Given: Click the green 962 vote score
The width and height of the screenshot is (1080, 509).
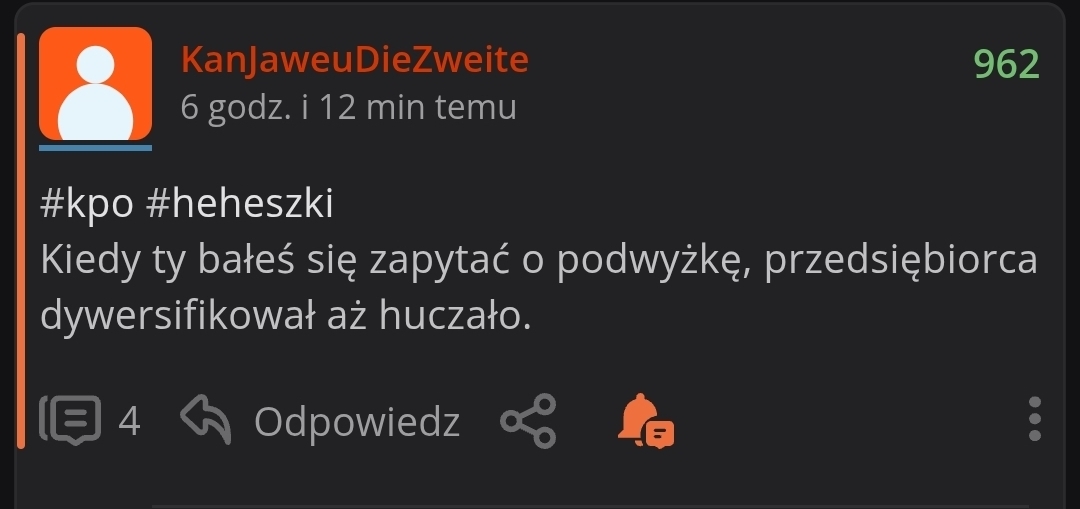Looking at the screenshot, I should 1006,64.
